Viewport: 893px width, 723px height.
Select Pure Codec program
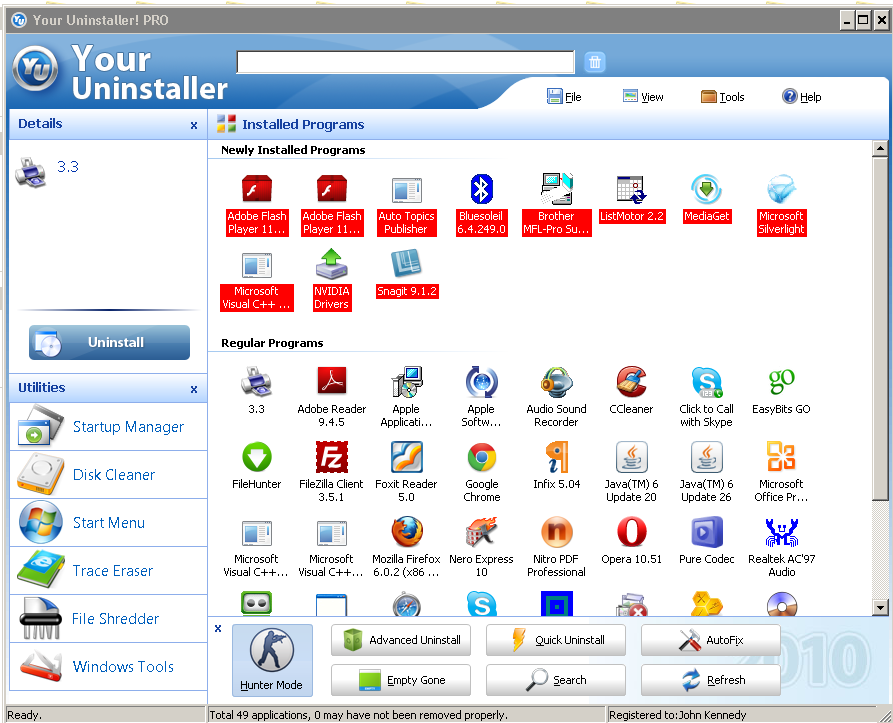pyautogui.click(x=707, y=541)
